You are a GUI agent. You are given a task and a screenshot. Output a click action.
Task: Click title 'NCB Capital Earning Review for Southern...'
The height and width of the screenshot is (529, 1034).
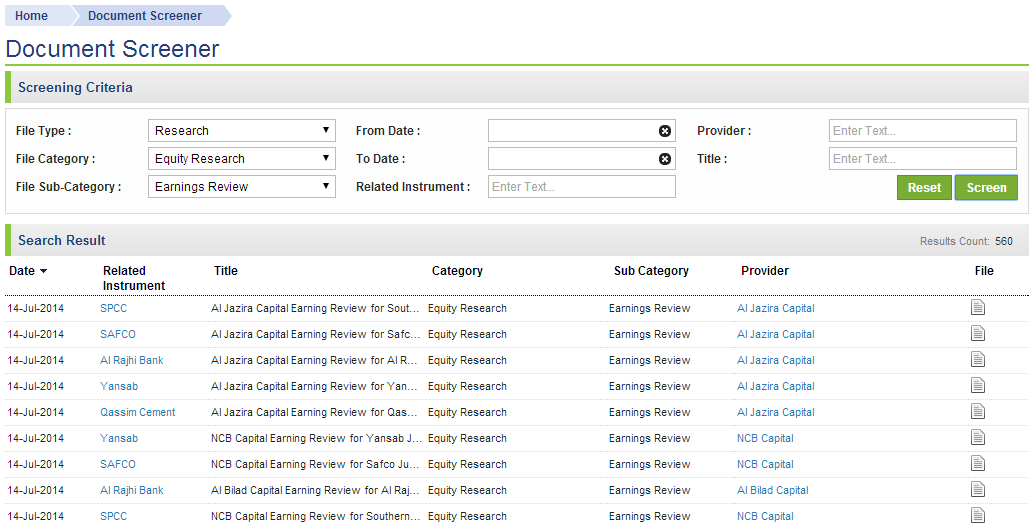tap(315, 516)
